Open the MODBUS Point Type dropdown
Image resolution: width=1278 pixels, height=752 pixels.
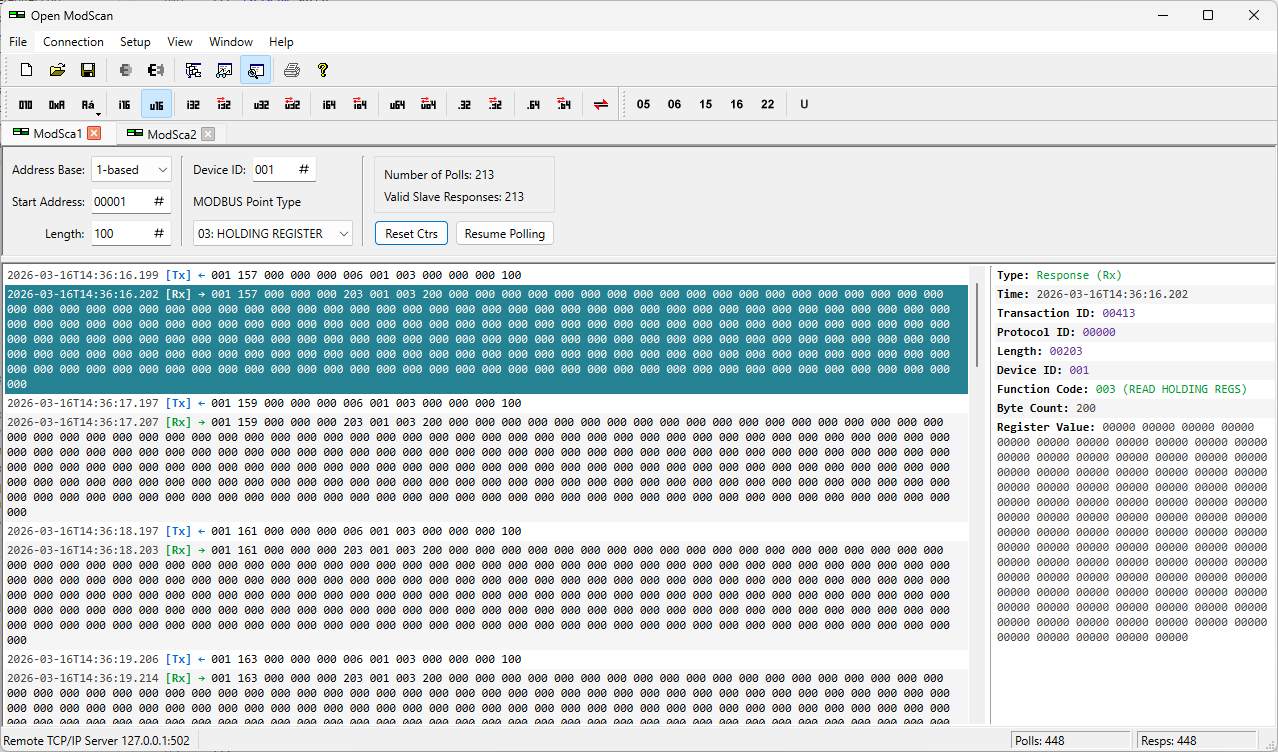pos(272,232)
